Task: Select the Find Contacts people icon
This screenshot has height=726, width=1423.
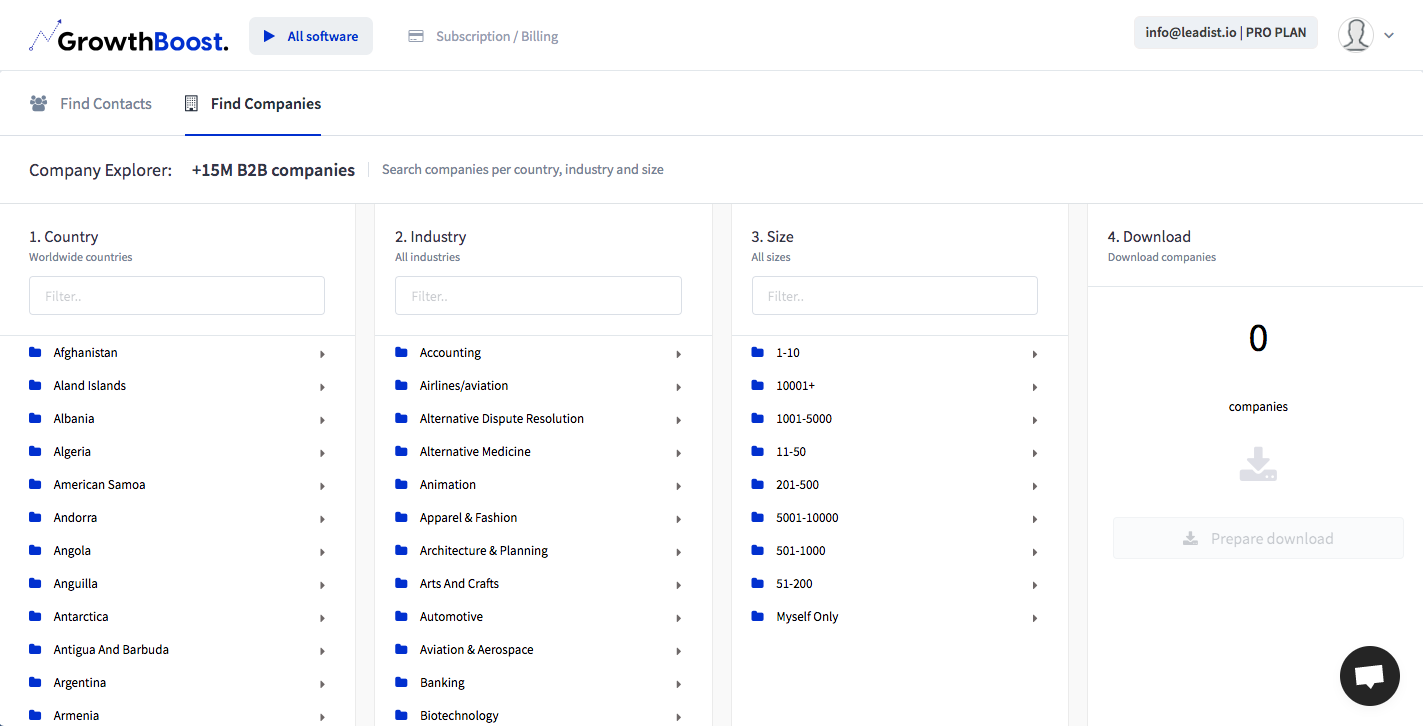Action: point(38,102)
